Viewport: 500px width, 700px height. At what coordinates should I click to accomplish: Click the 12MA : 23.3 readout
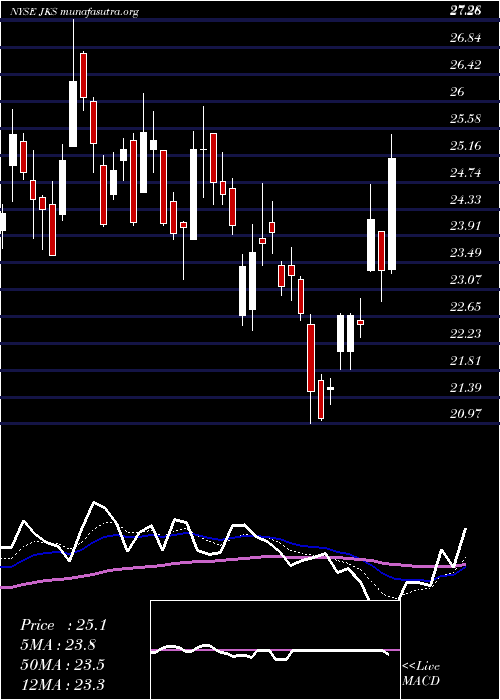62,684
